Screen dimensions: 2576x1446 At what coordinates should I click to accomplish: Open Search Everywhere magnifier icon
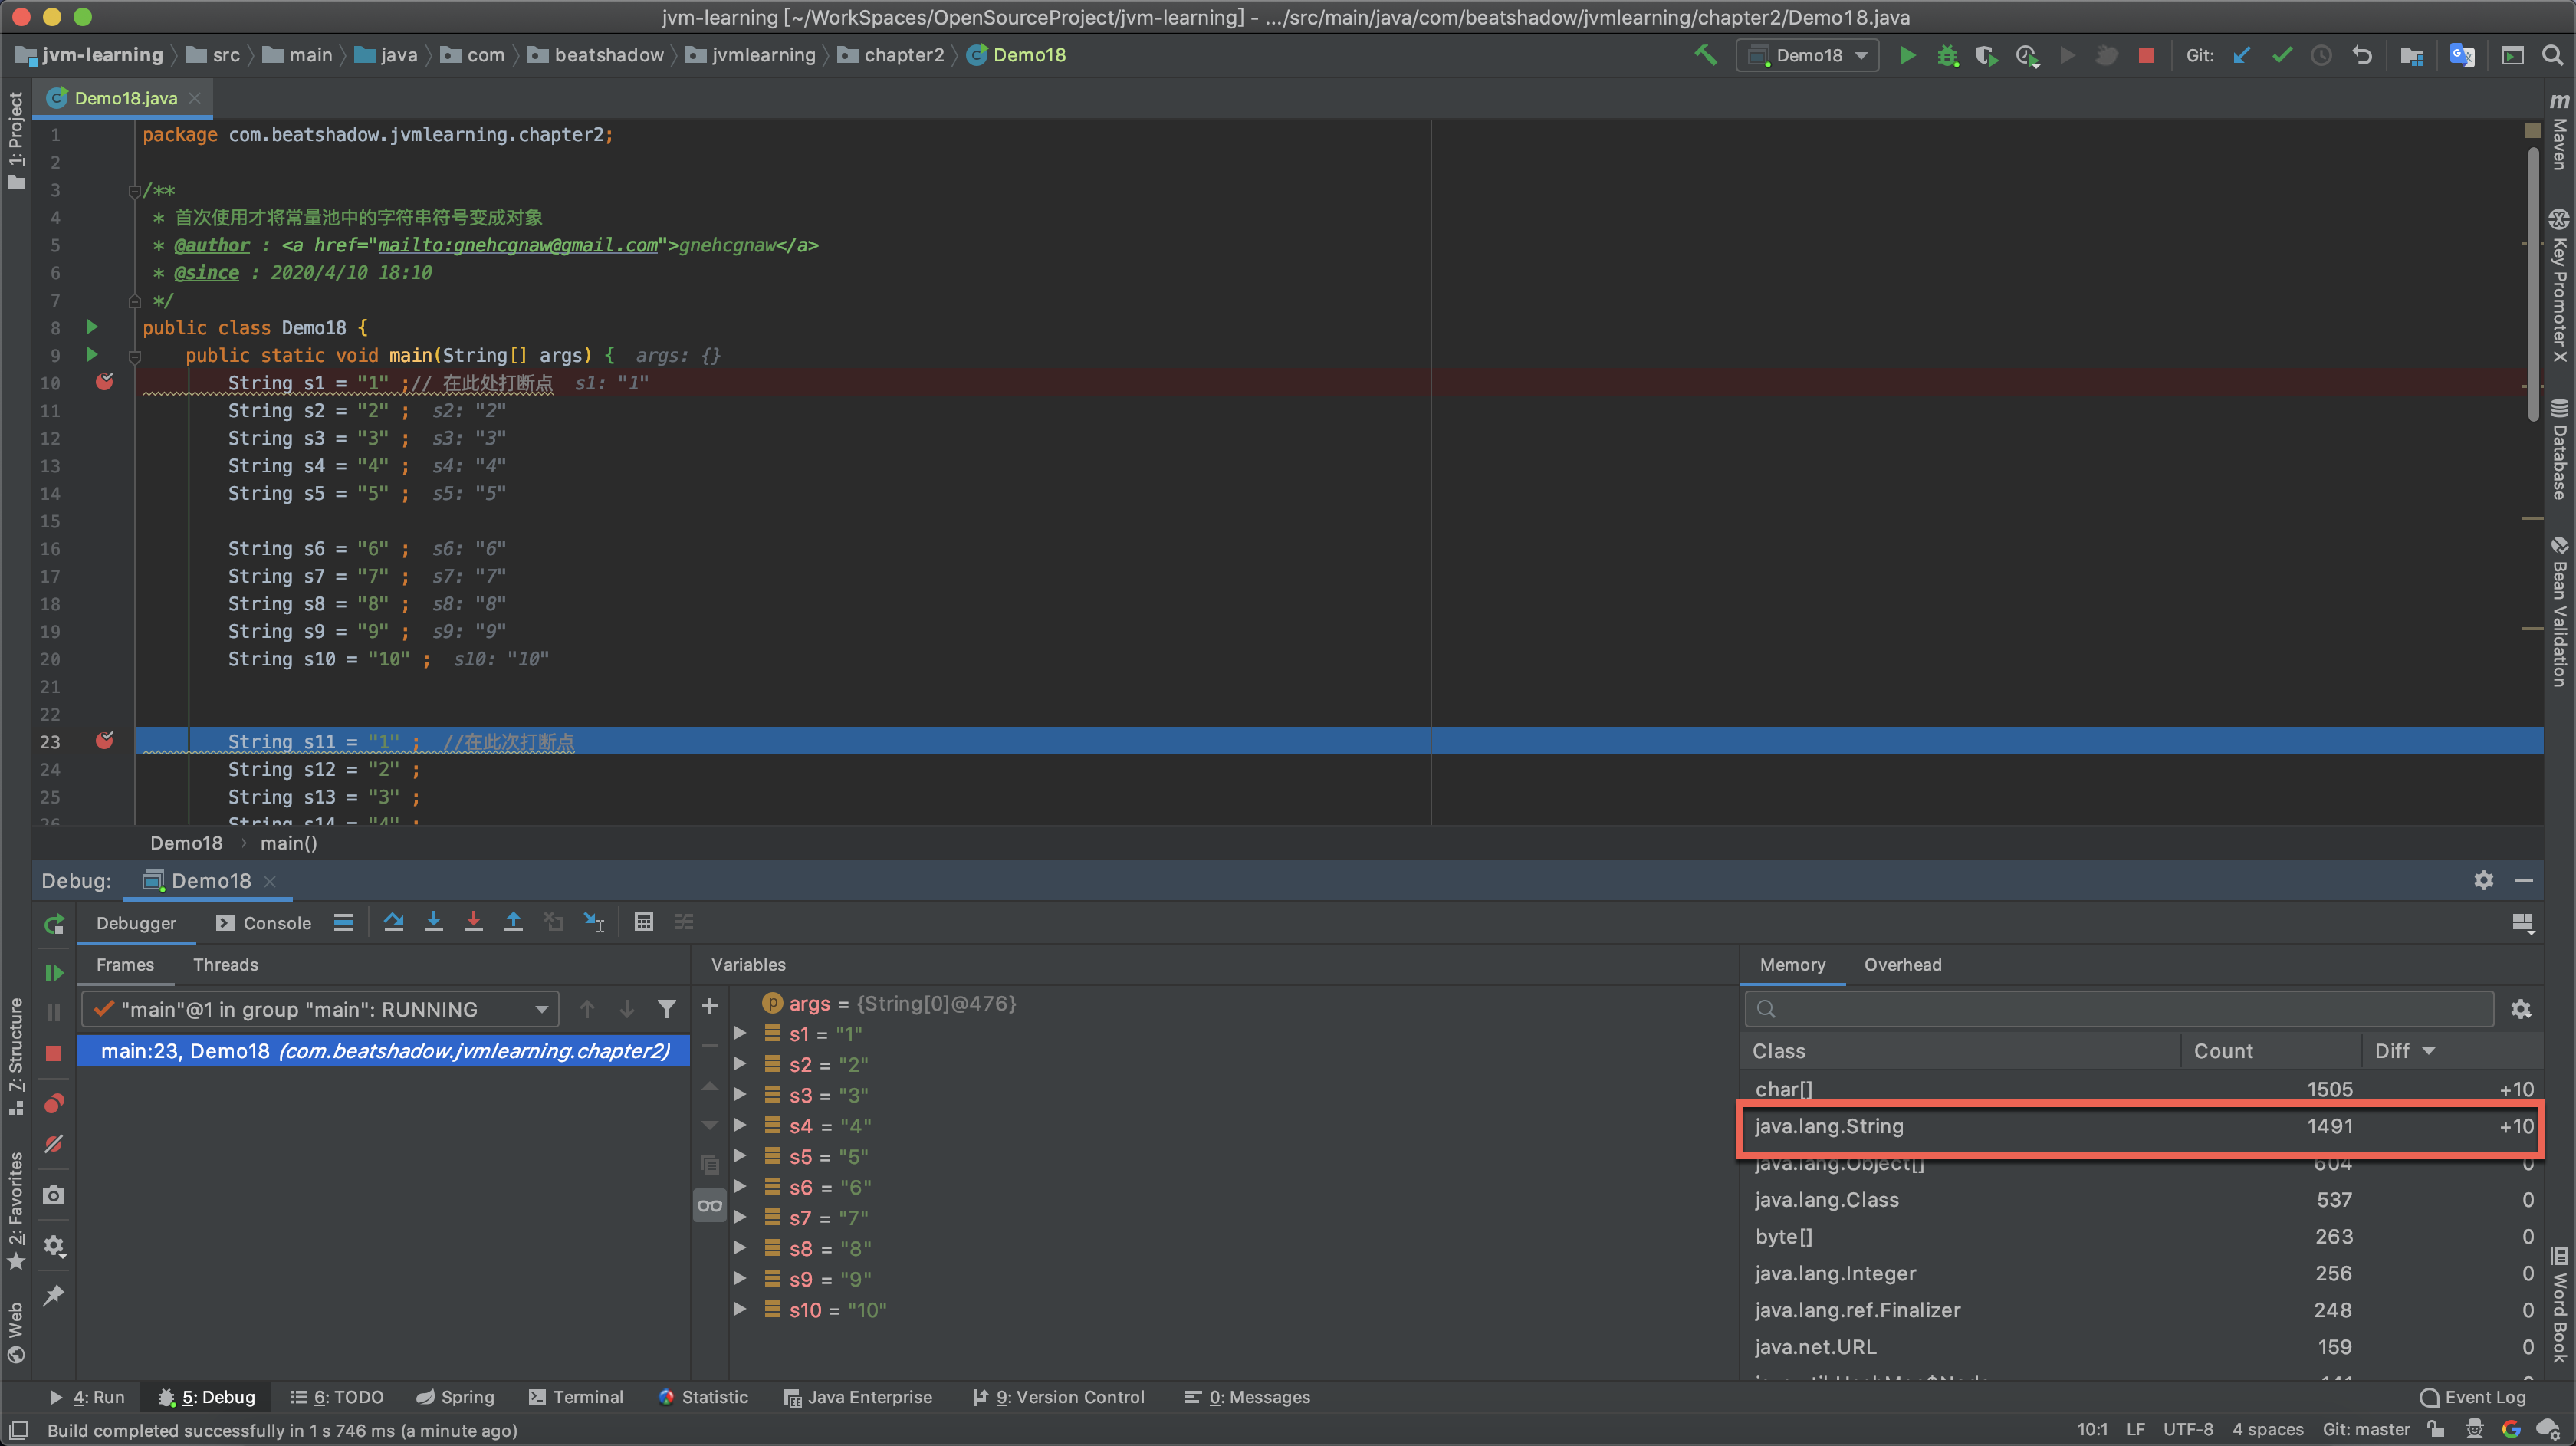point(2552,55)
